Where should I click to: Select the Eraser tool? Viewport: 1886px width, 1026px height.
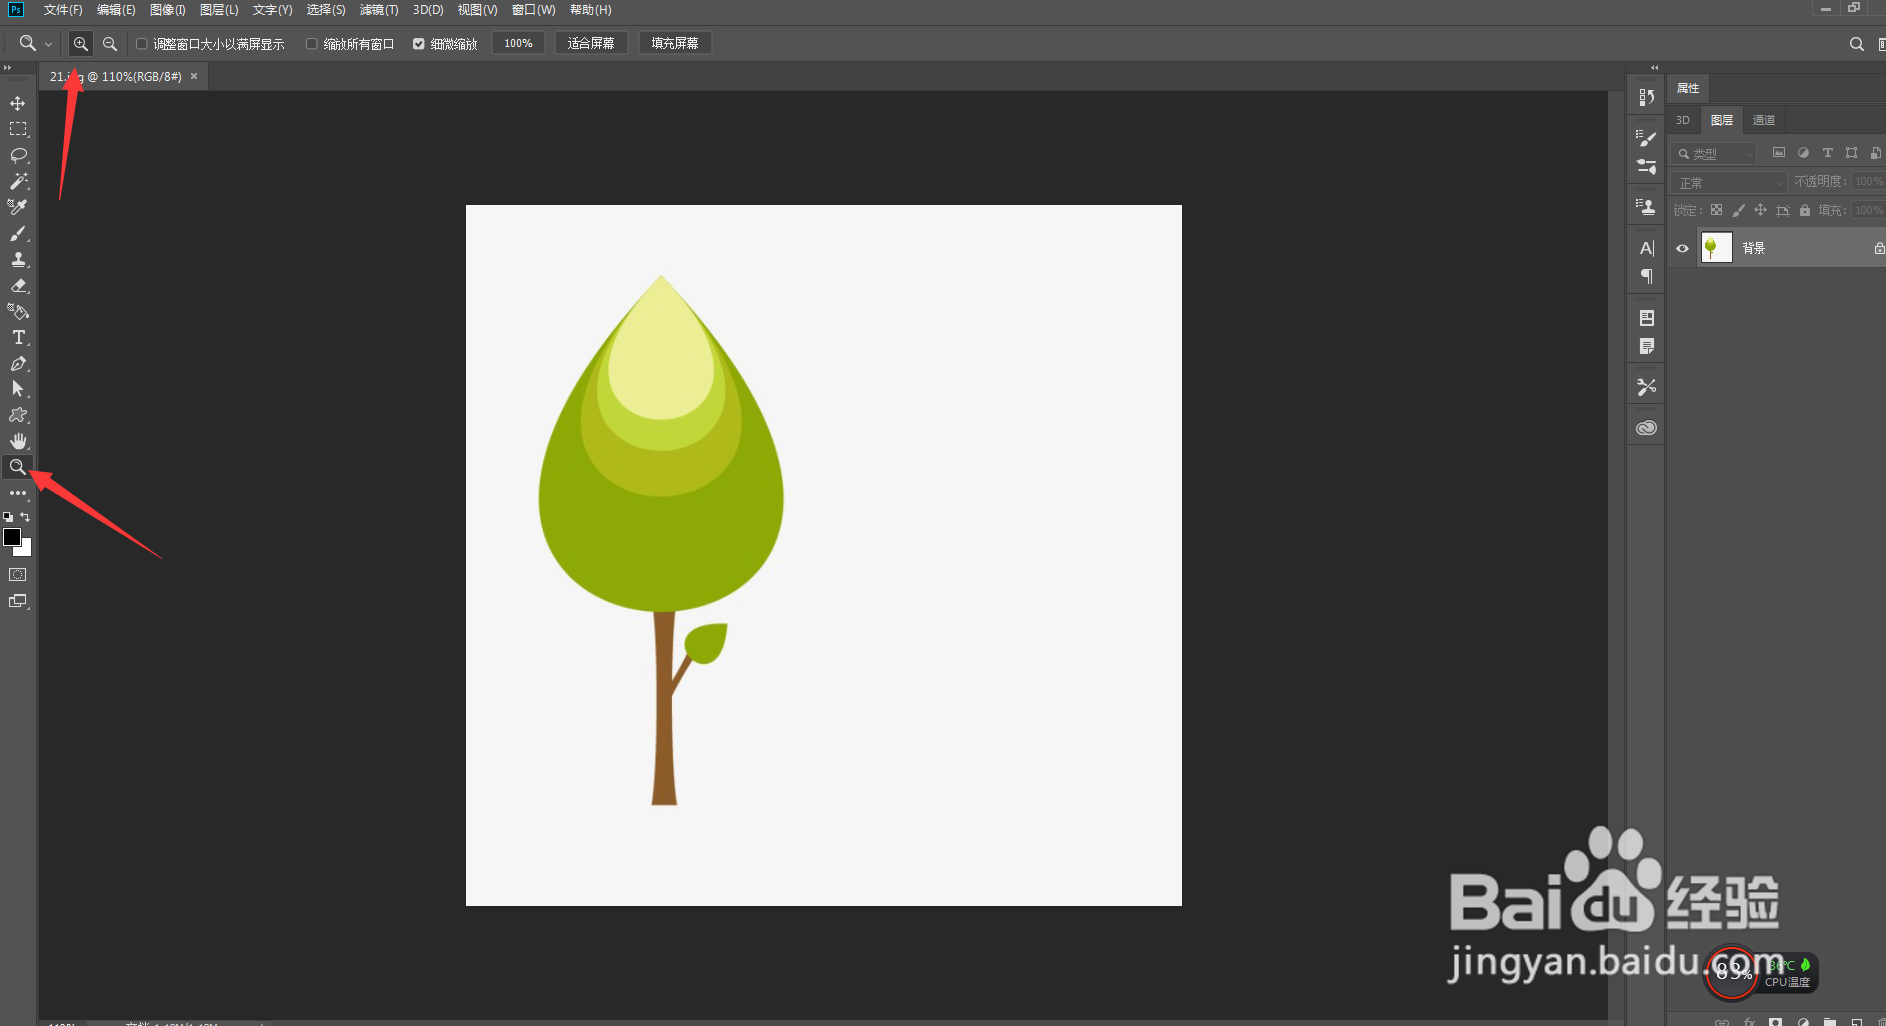(18, 285)
